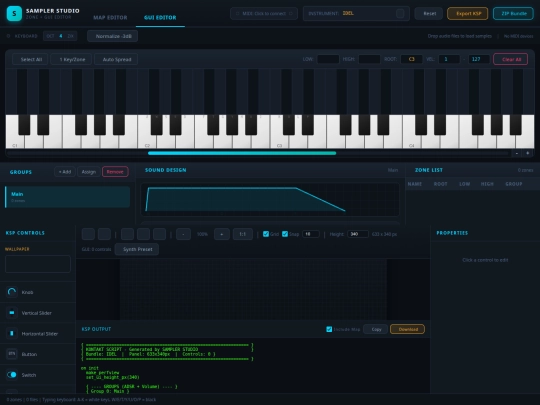This screenshot has height=405, width=540.
Task: Click the Wallpaper drop box
Action: point(38,264)
